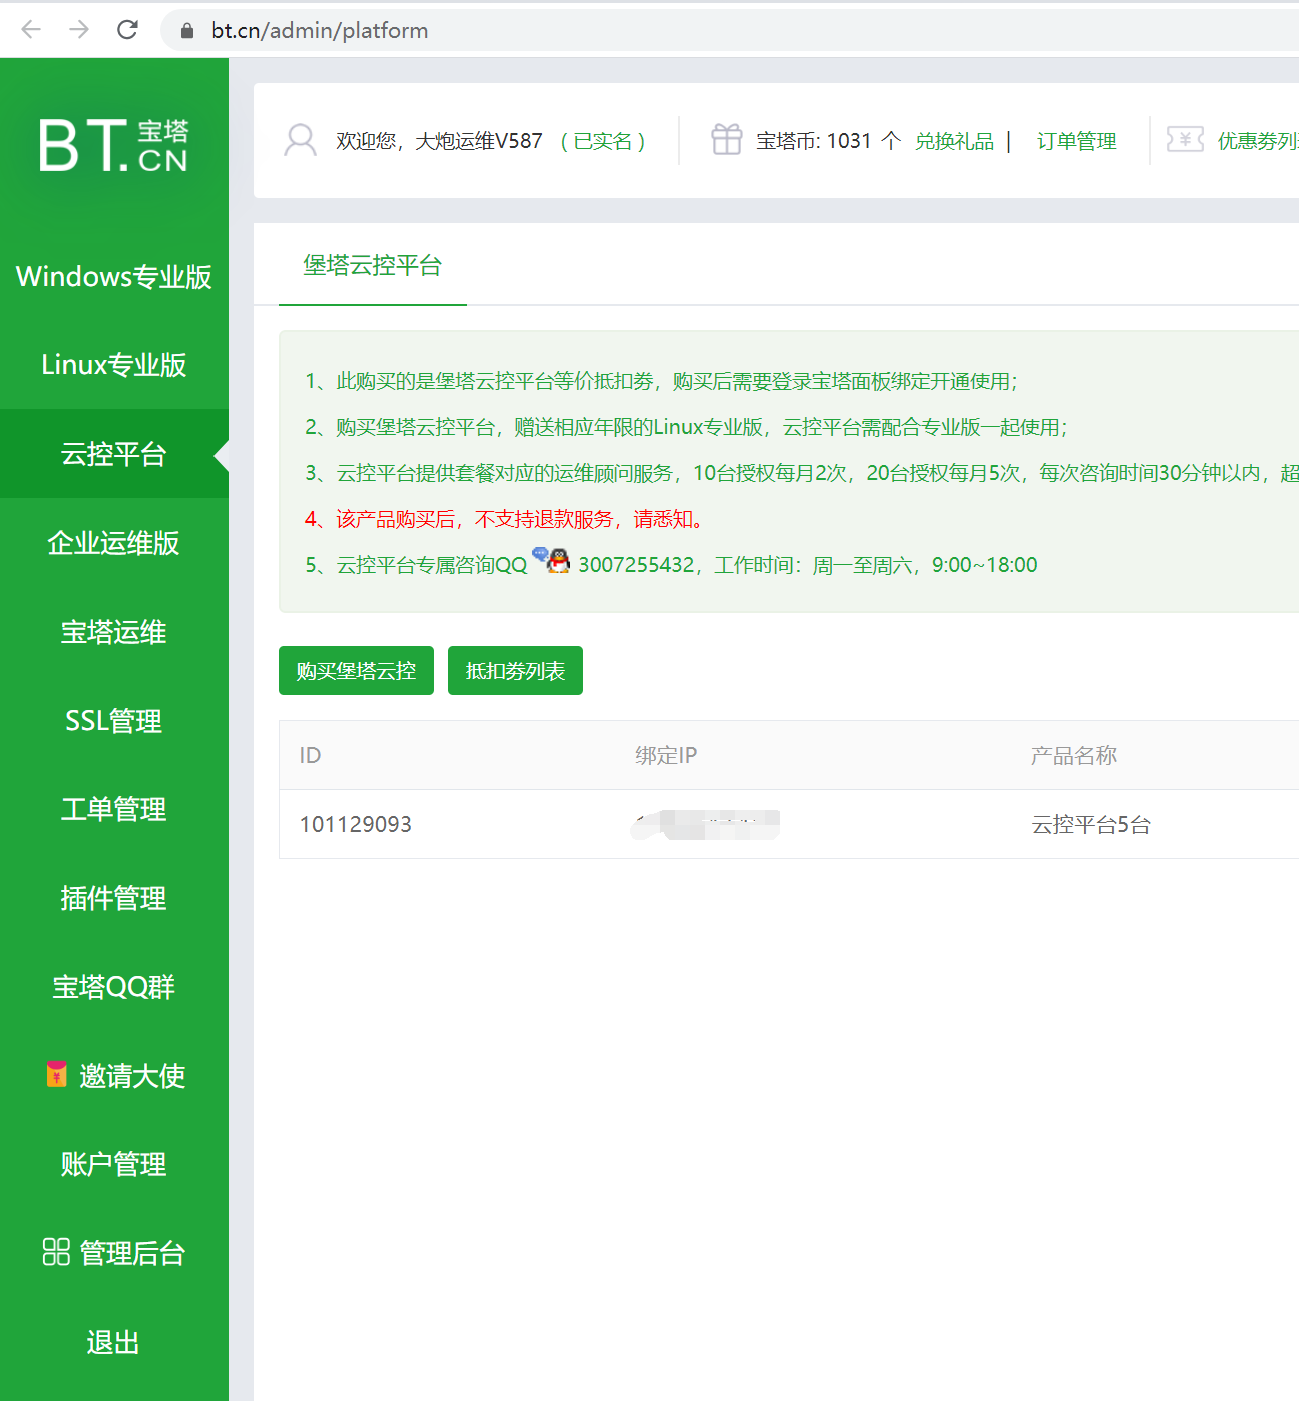
Task: Click the 订单管理 link
Action: tap(1077, 141)
